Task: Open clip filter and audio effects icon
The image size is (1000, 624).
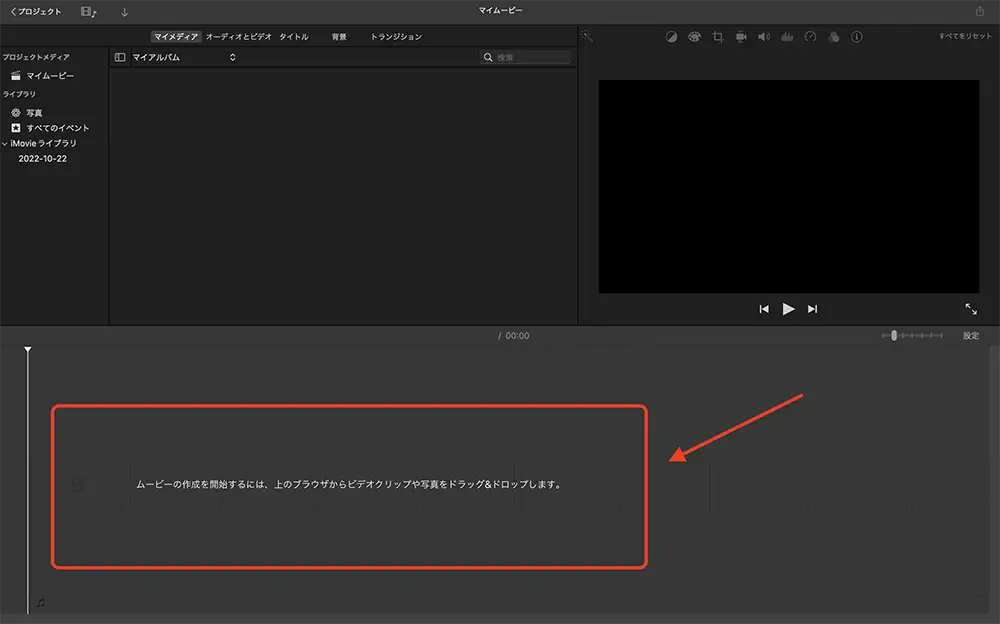Action: [834, 37]
